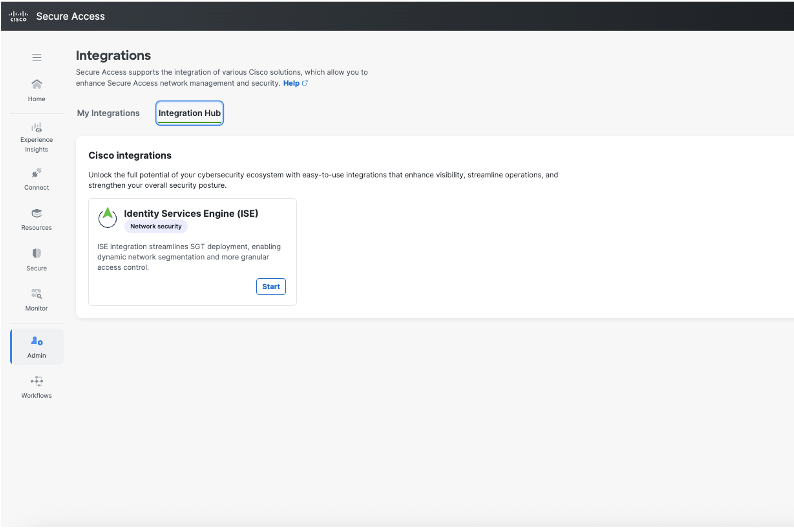The image size is (794, 528).
Task: Switch to the My Integrations tab
Action: (108, 113)
